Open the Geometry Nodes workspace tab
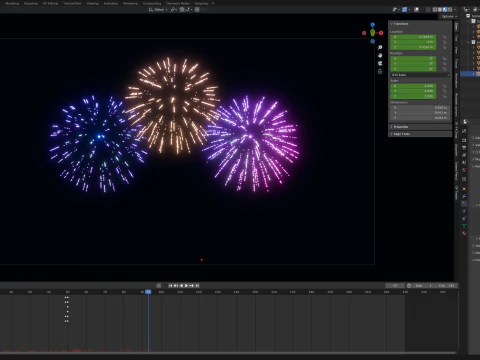This screenshot has height=360, width=480. (178, 3)
